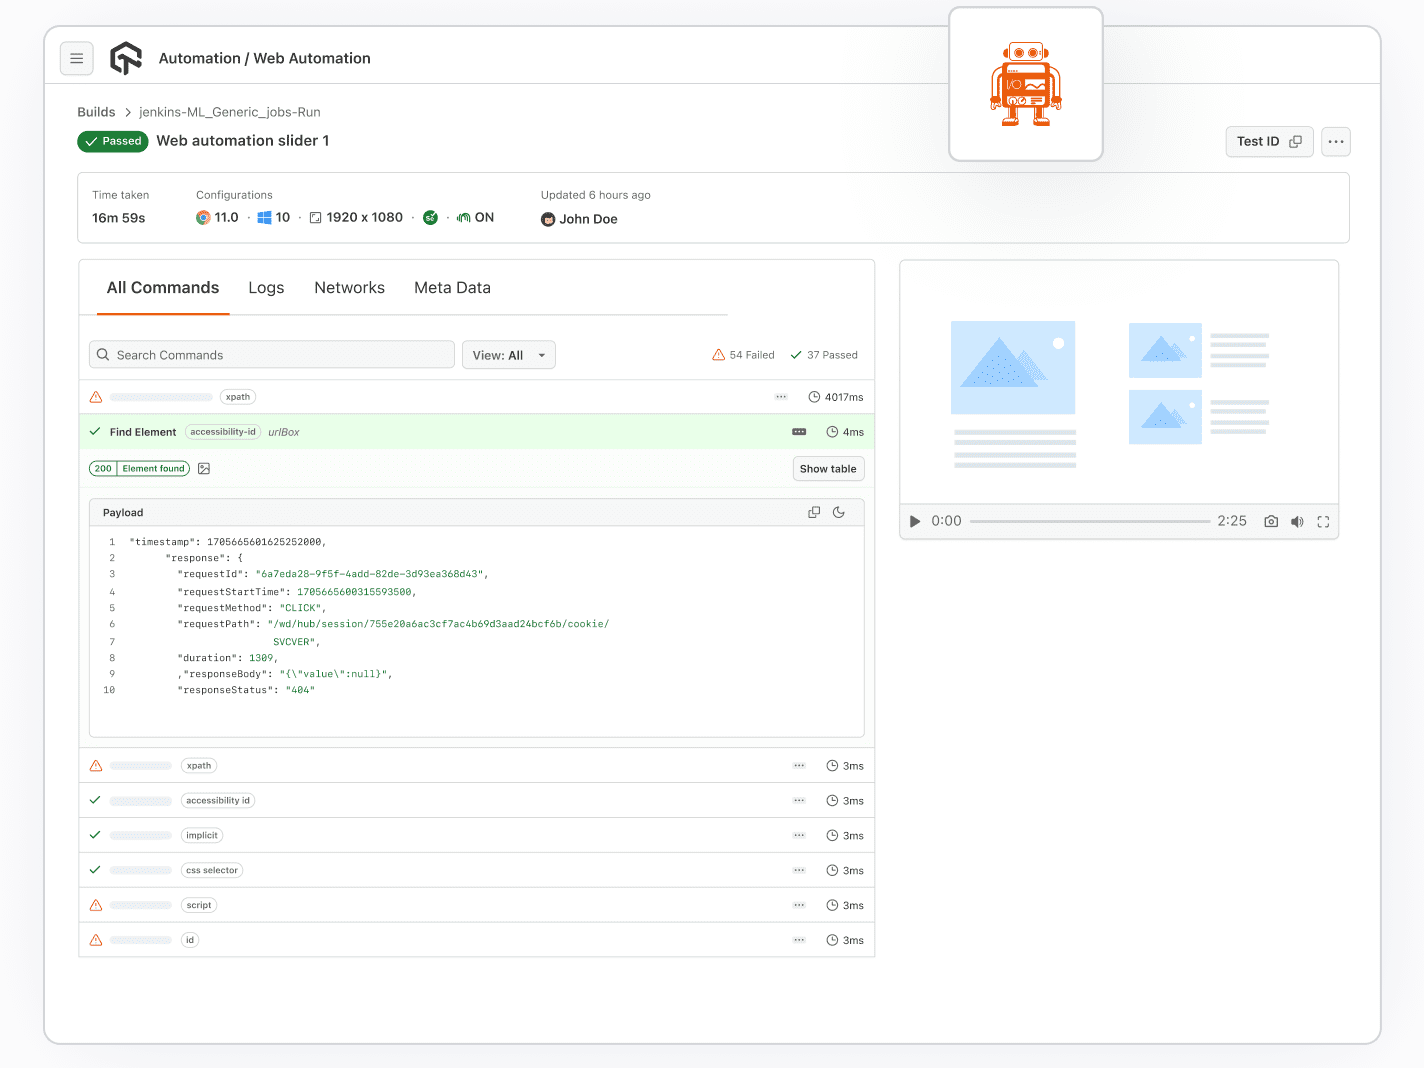Open the Meta Data tab
1424x1068 pixels.
click(x=452, y=288)
